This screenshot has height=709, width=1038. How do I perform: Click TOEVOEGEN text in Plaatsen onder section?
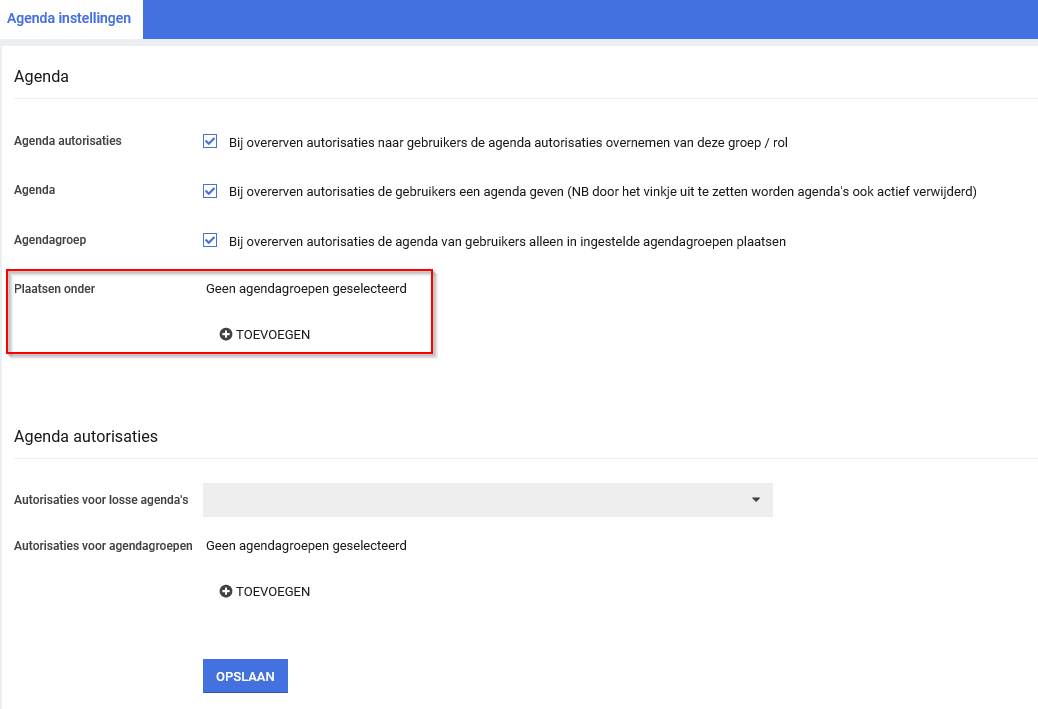click(x=273, y=335)
